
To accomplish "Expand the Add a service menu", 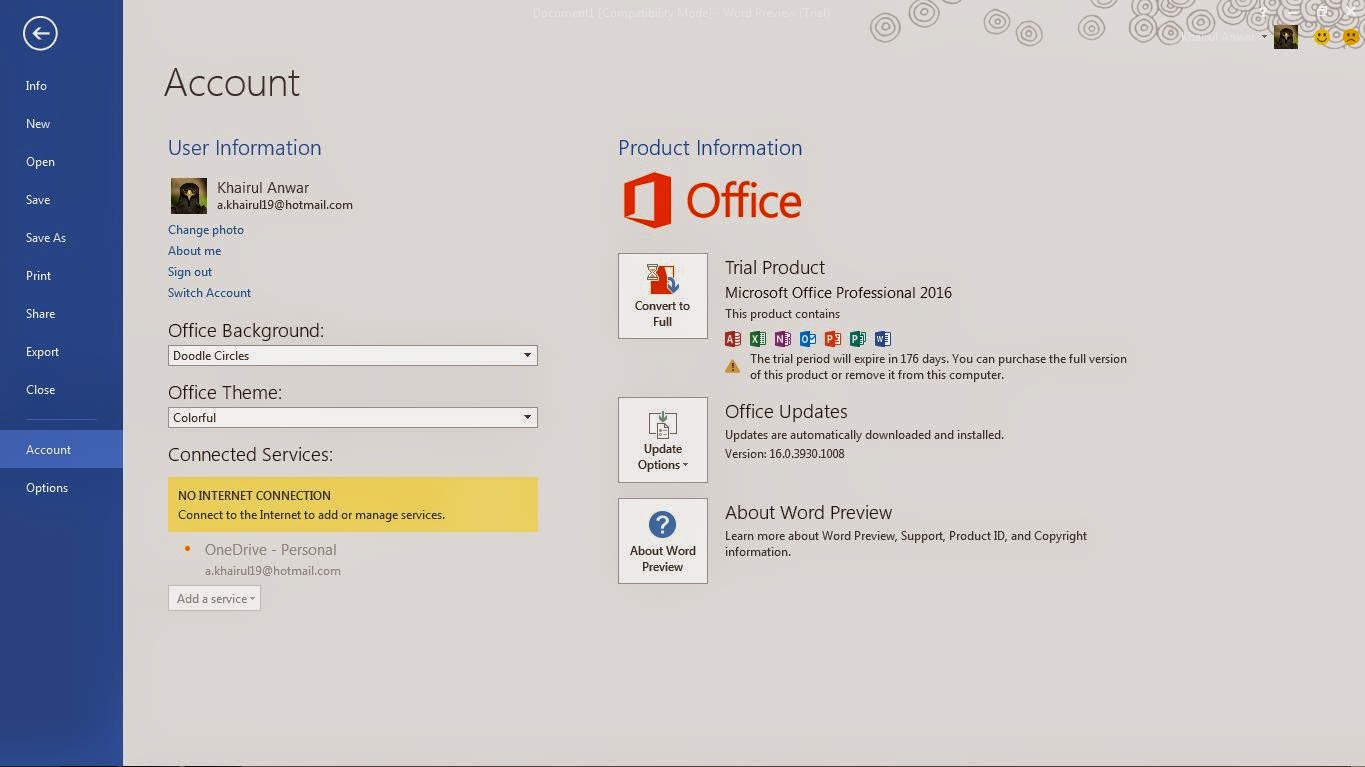I will pos(214,598).
